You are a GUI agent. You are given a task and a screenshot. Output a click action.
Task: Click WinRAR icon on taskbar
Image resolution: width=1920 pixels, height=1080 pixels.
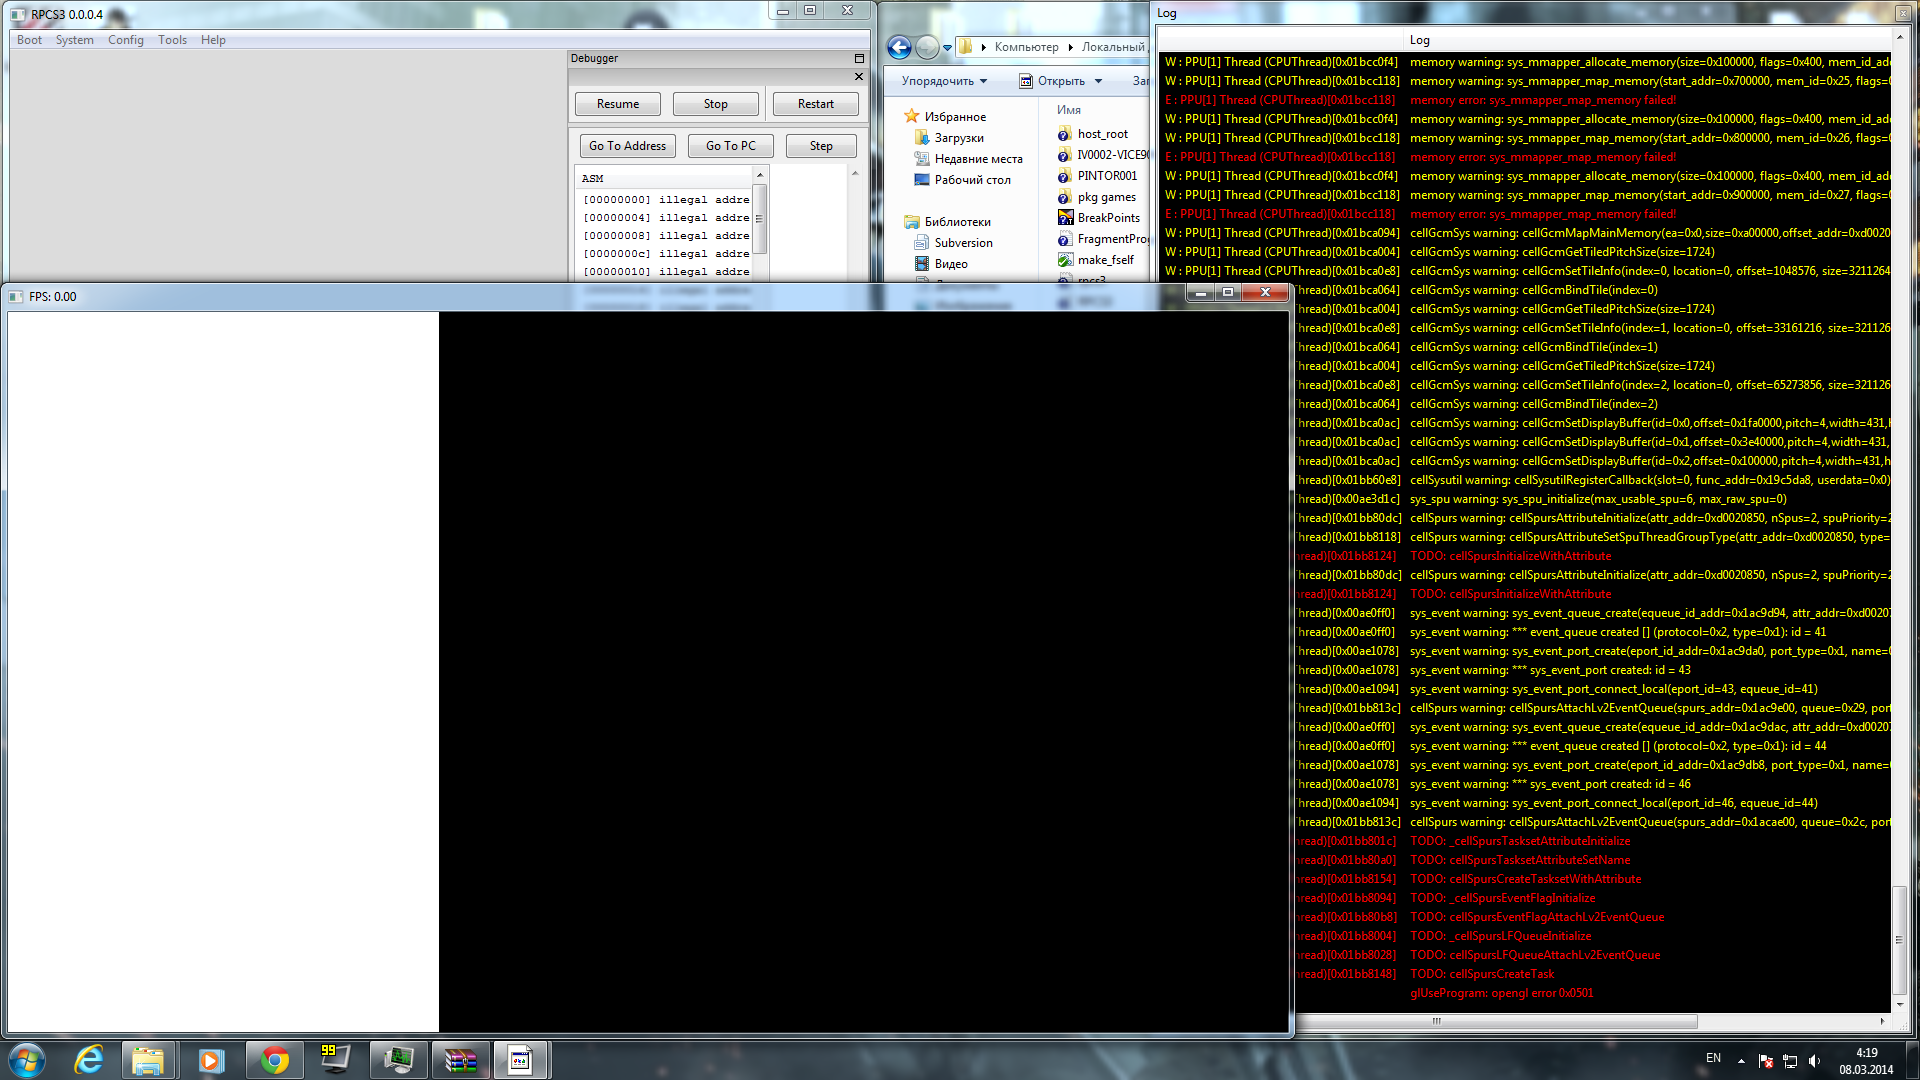(x=460, y=1060)
